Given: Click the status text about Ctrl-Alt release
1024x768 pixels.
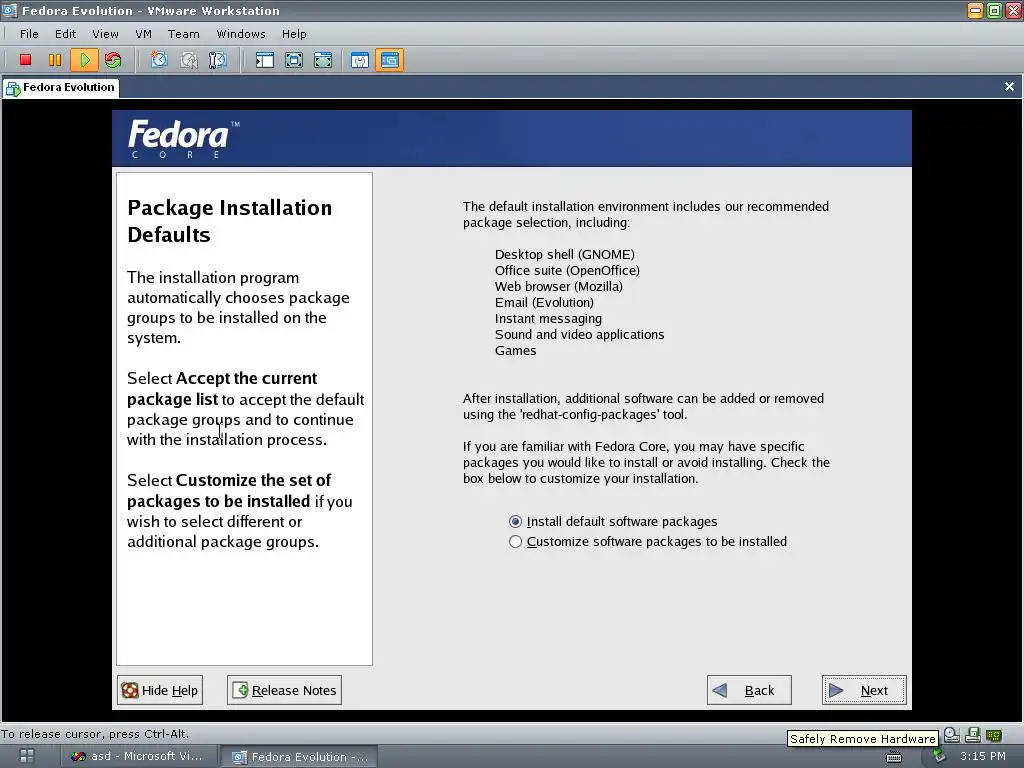Looking at the screenshot, I should click(95, 733).
